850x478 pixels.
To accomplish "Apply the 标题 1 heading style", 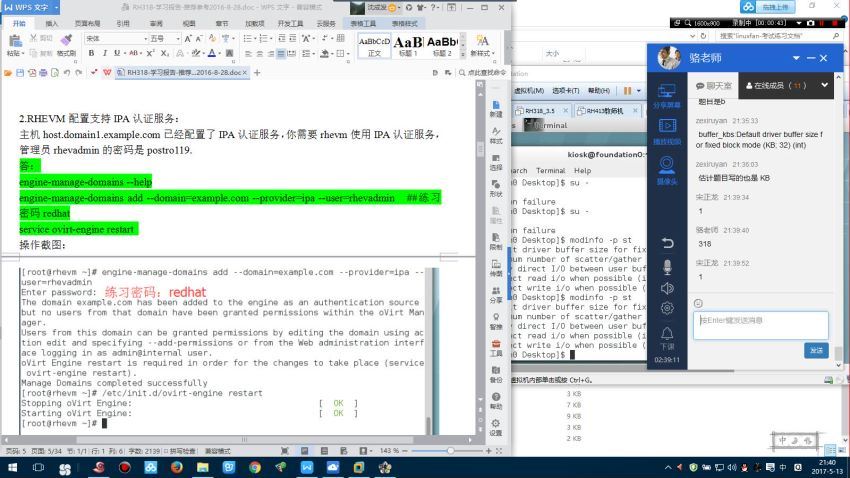I will pyautogui.click(x=408, y=47).
